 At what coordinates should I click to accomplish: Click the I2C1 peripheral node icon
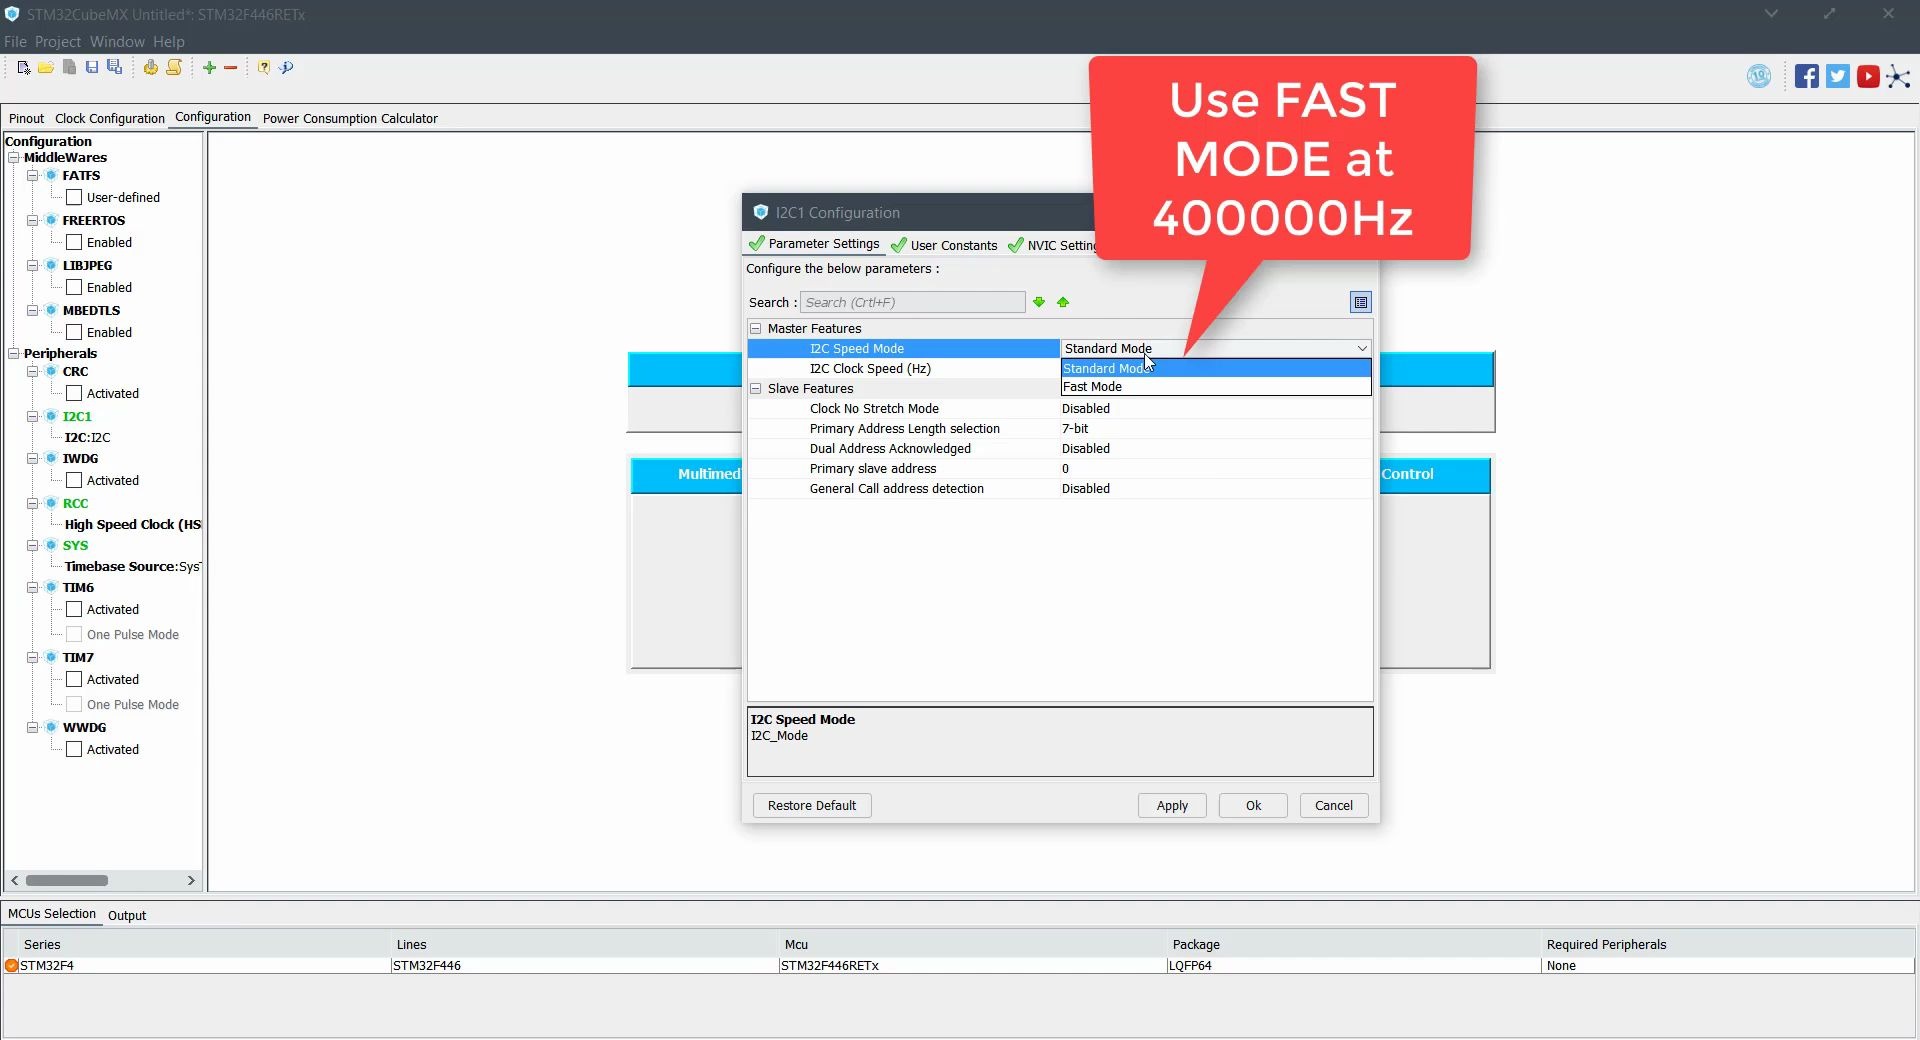tap(51, 416)
